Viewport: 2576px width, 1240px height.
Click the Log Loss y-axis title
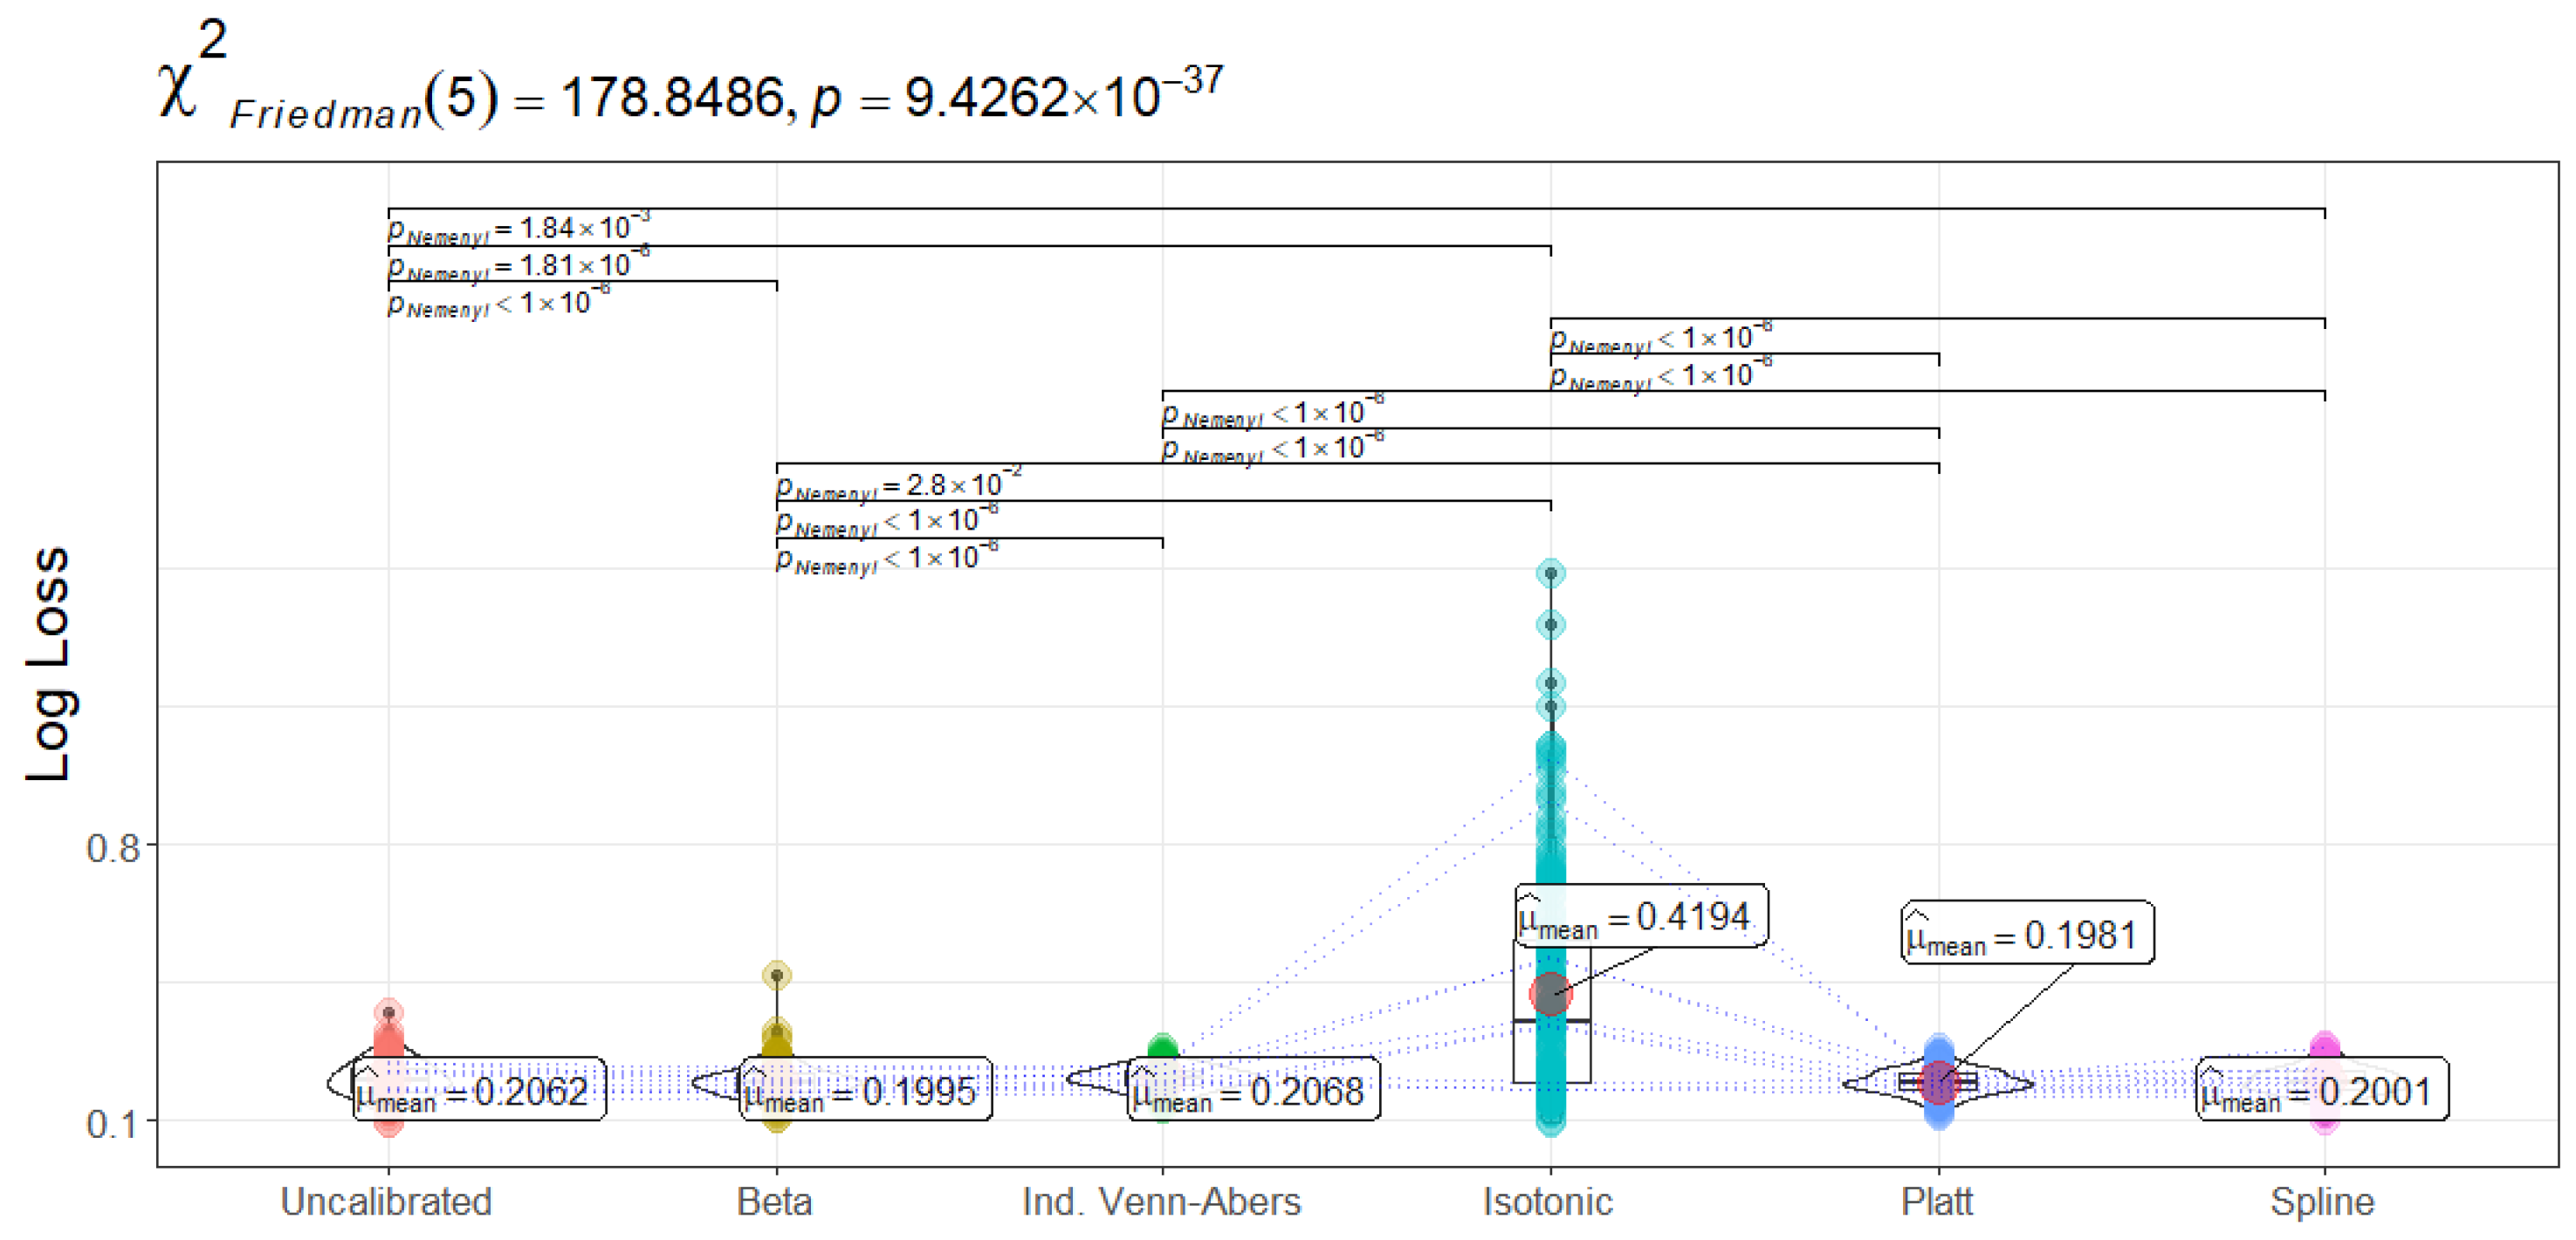pos(48,664)
